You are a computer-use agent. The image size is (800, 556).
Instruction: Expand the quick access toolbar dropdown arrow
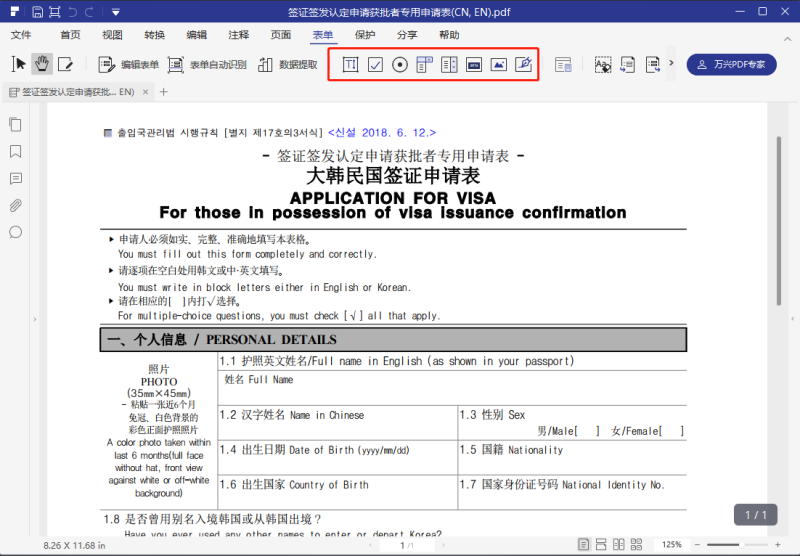pos(116,12)
